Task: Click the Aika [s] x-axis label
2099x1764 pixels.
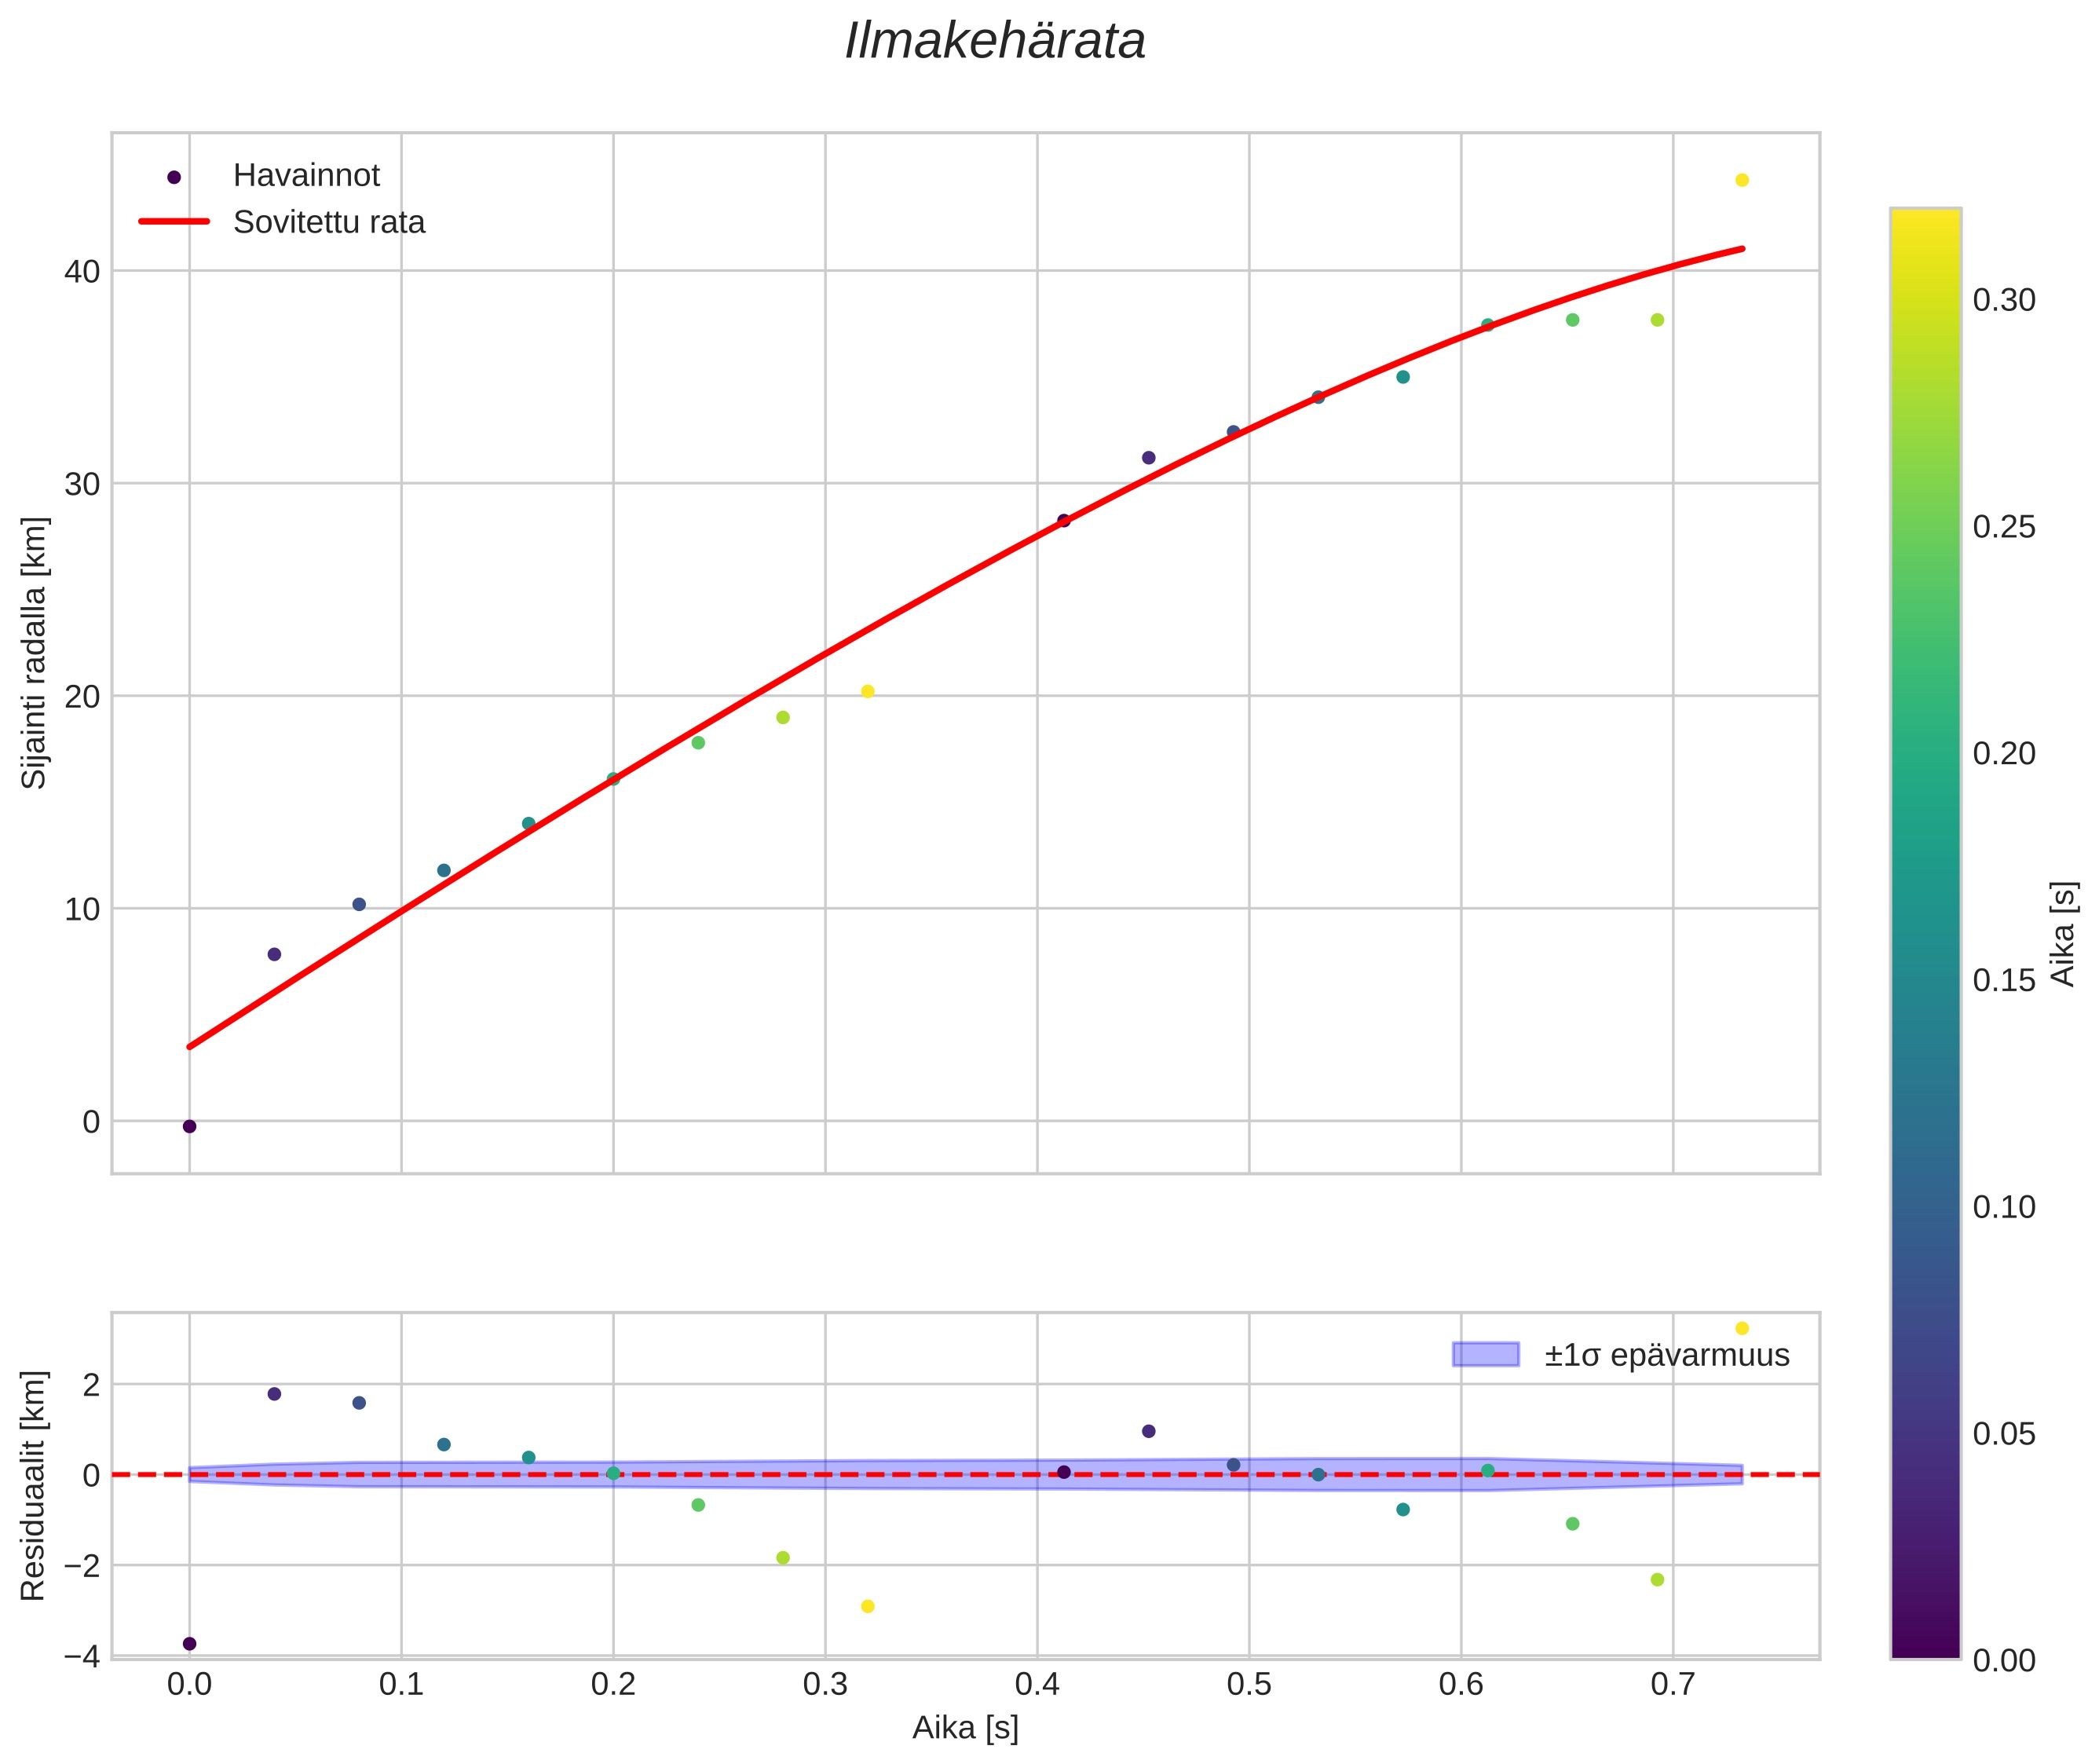Action: pyautogui.click(x=964, y=1727)
